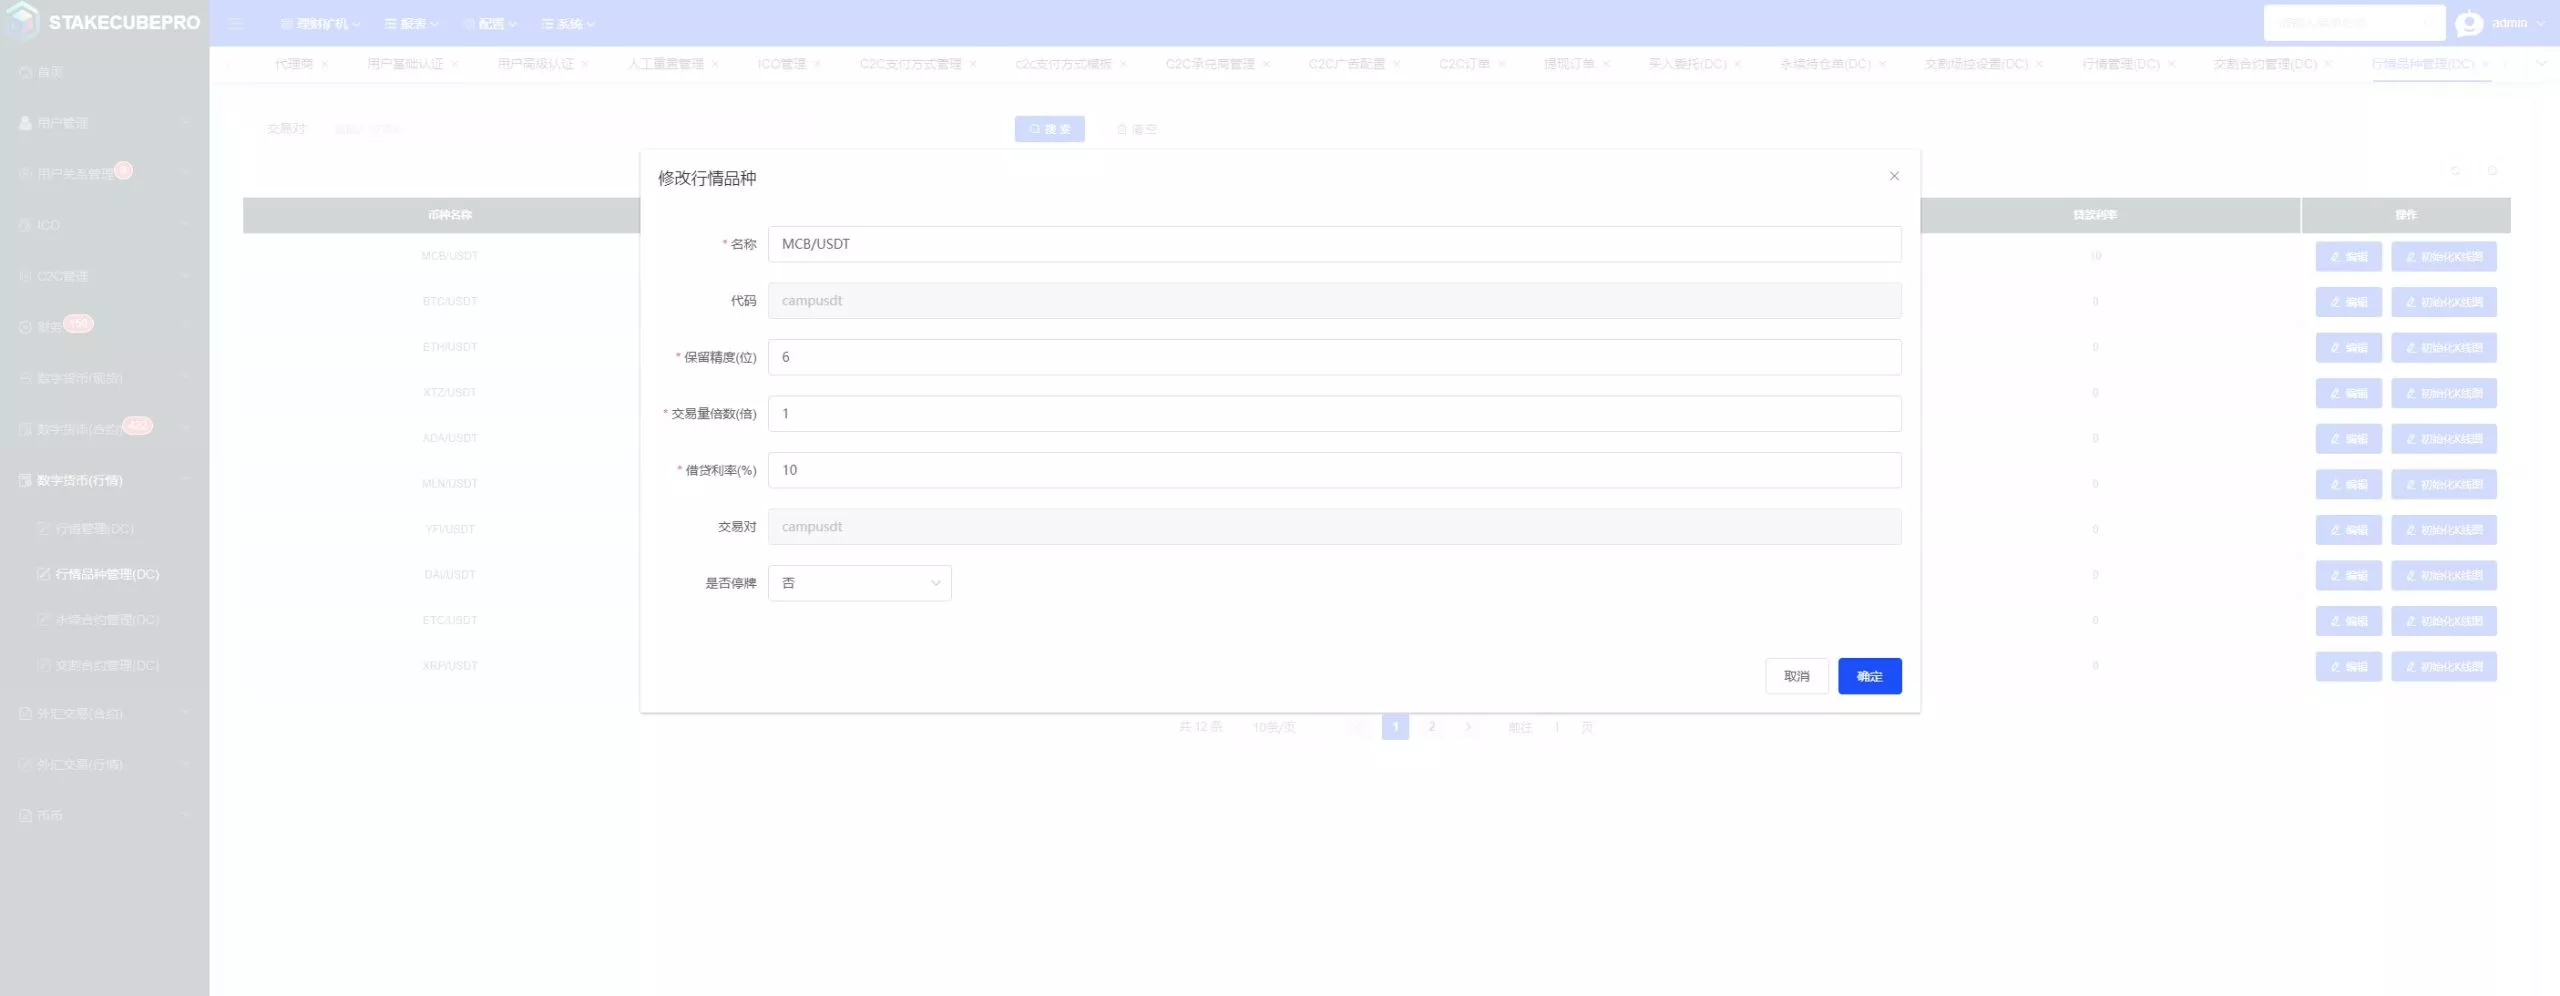Click the next page arrow

[x=1467, y=727]
